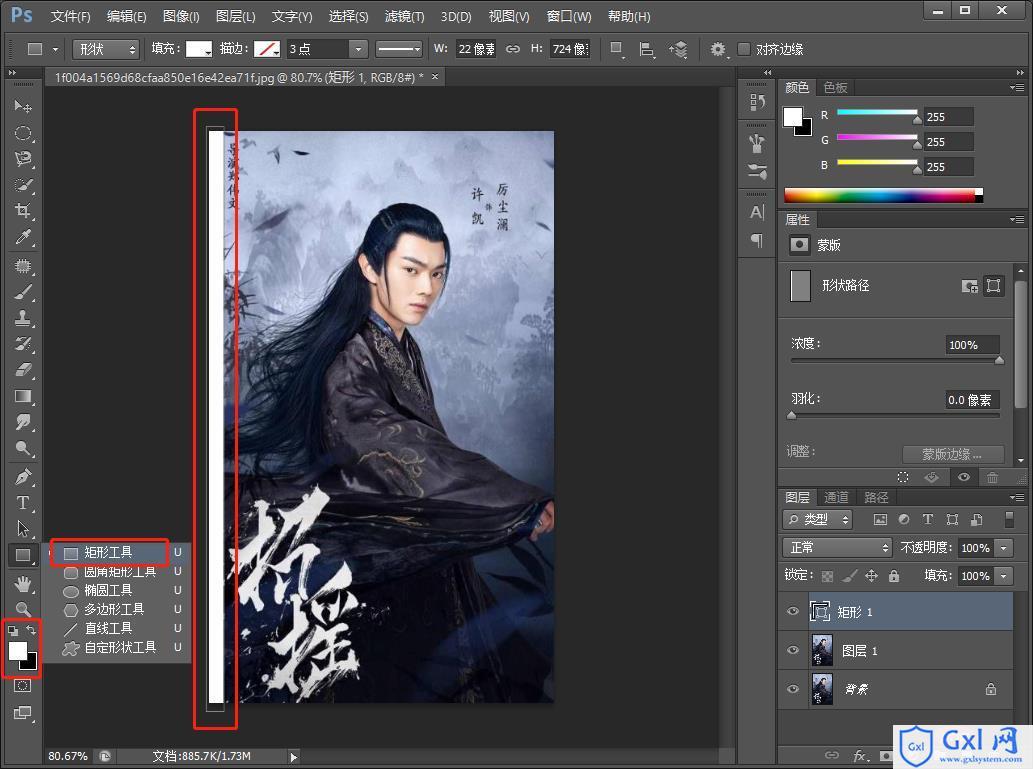Open the 正常 blend mode dropdown
The width and height of the screenshot is (1033, 769).
click(x=837, y=548)
